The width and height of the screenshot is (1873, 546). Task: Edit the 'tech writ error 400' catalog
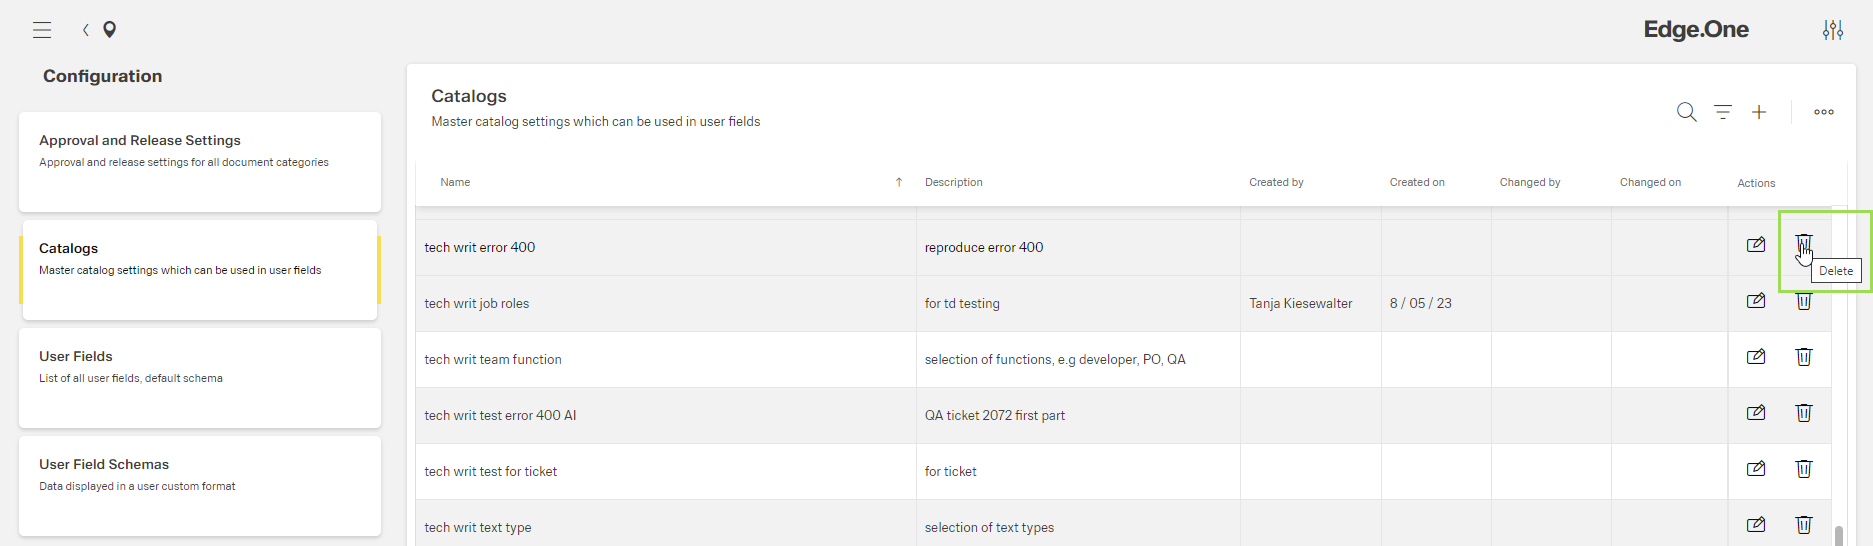tap(1755, 245)
